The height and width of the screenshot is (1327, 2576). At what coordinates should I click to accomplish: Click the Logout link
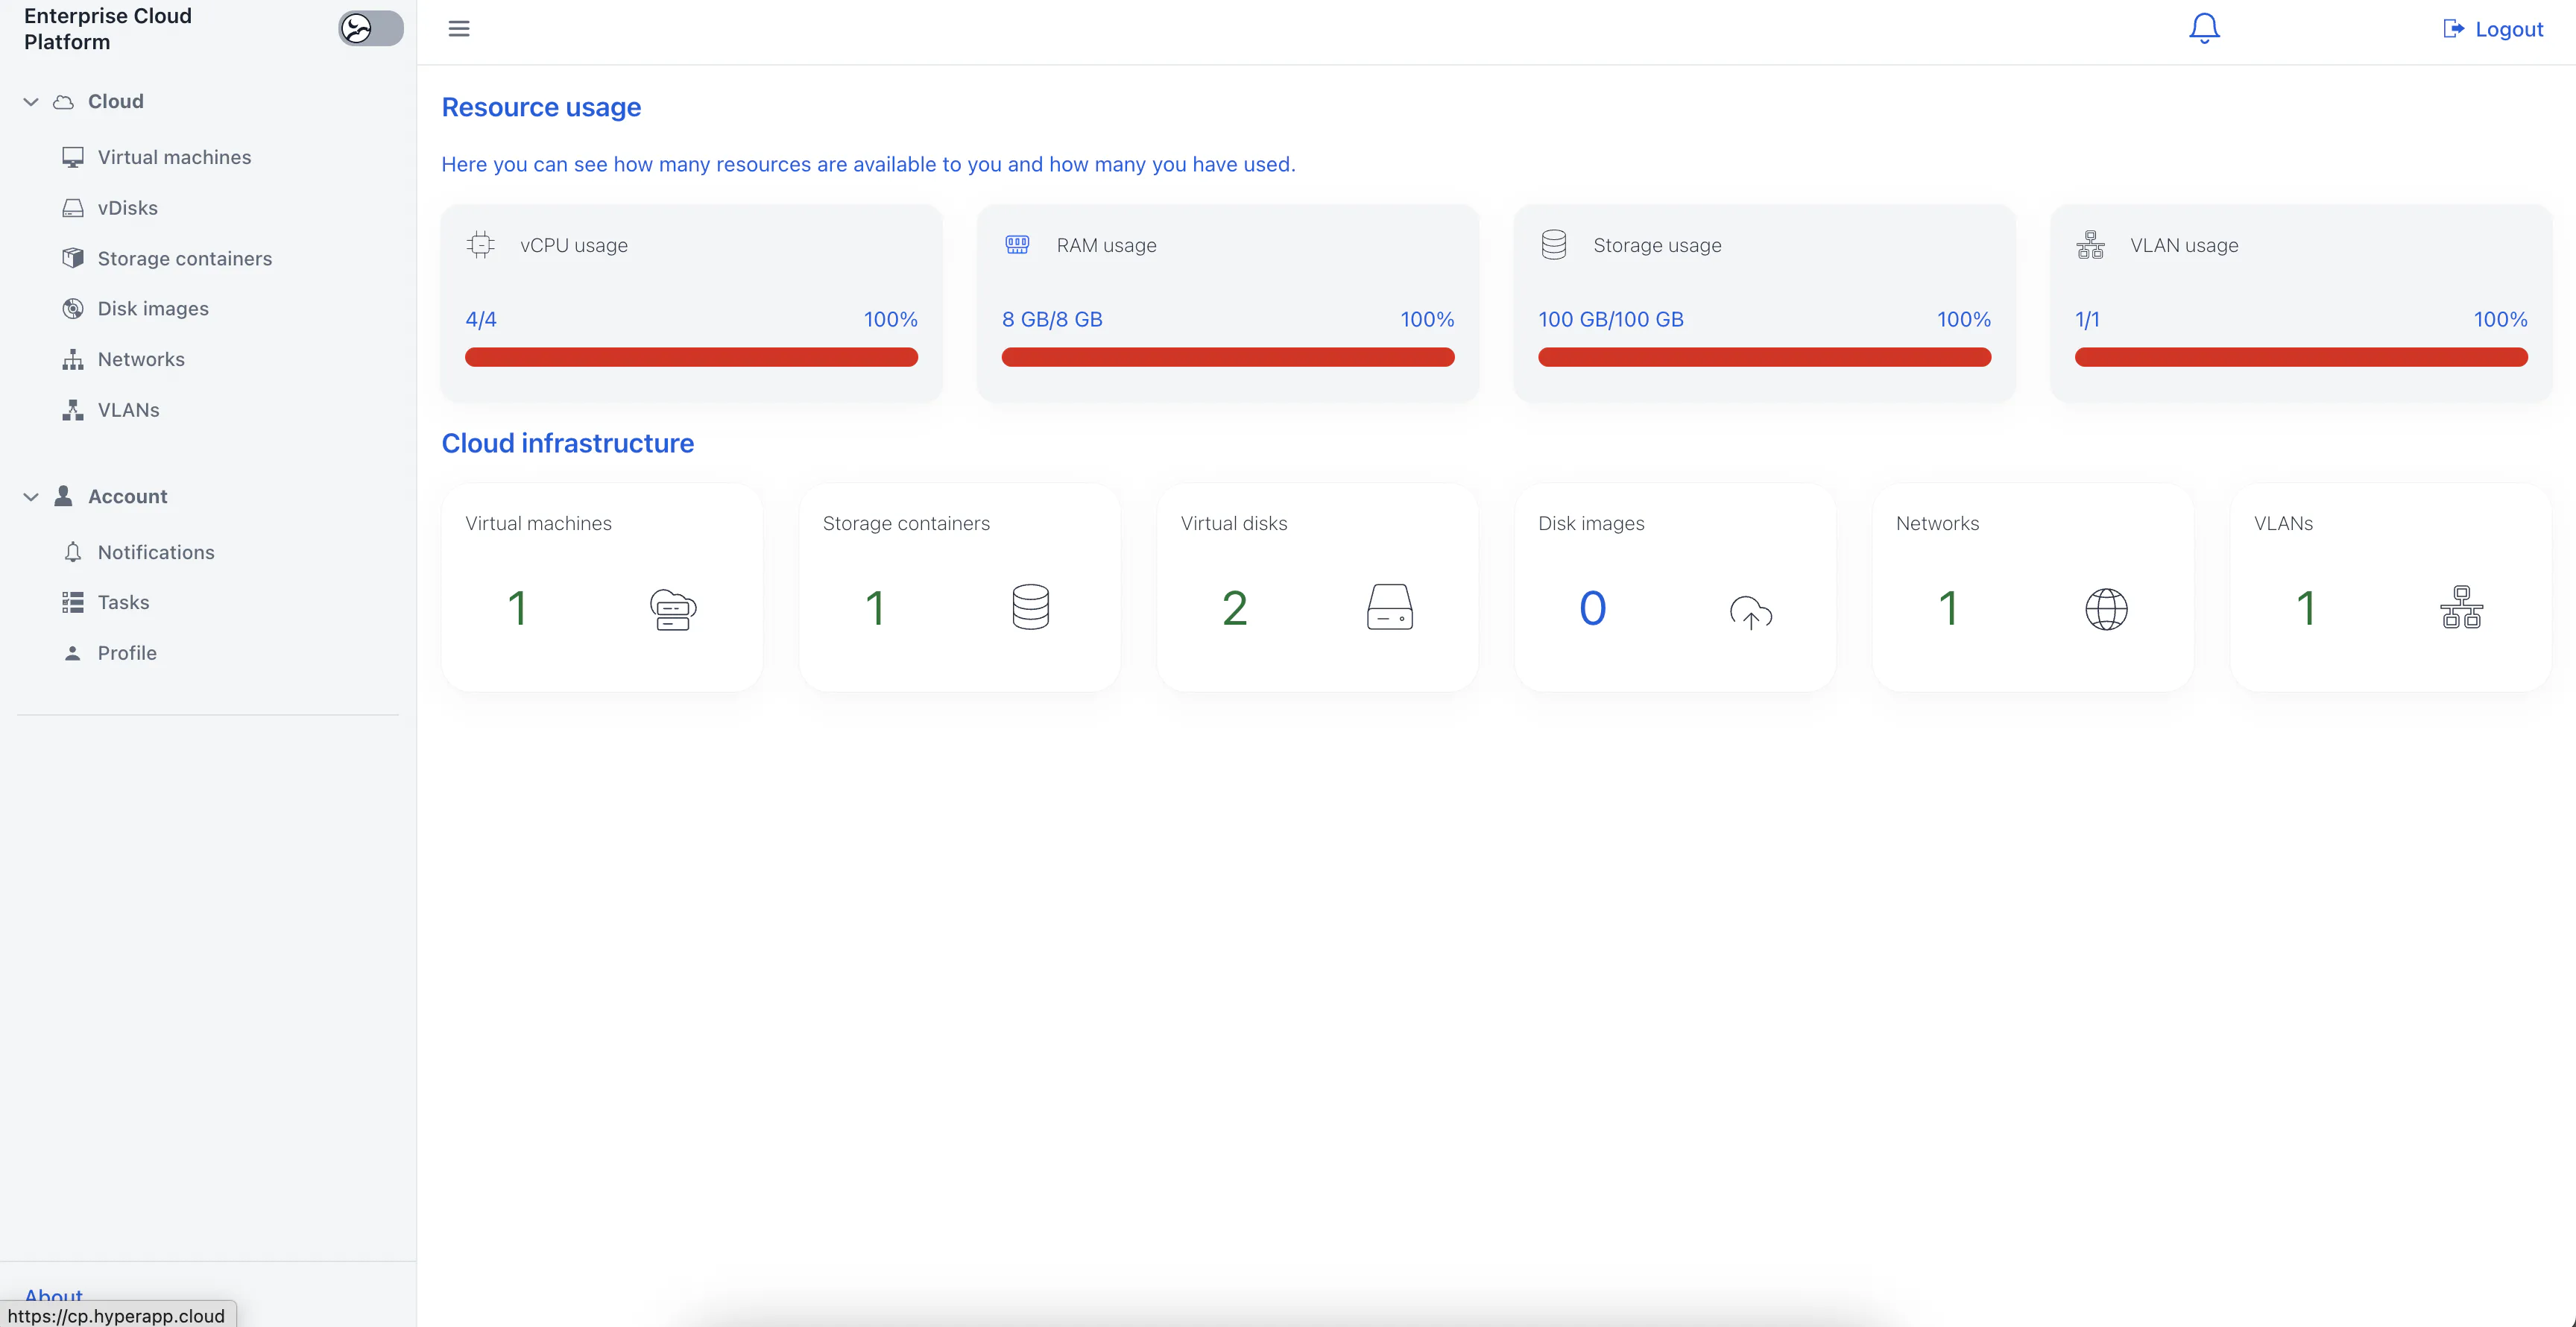click(x=2493, y=29)
